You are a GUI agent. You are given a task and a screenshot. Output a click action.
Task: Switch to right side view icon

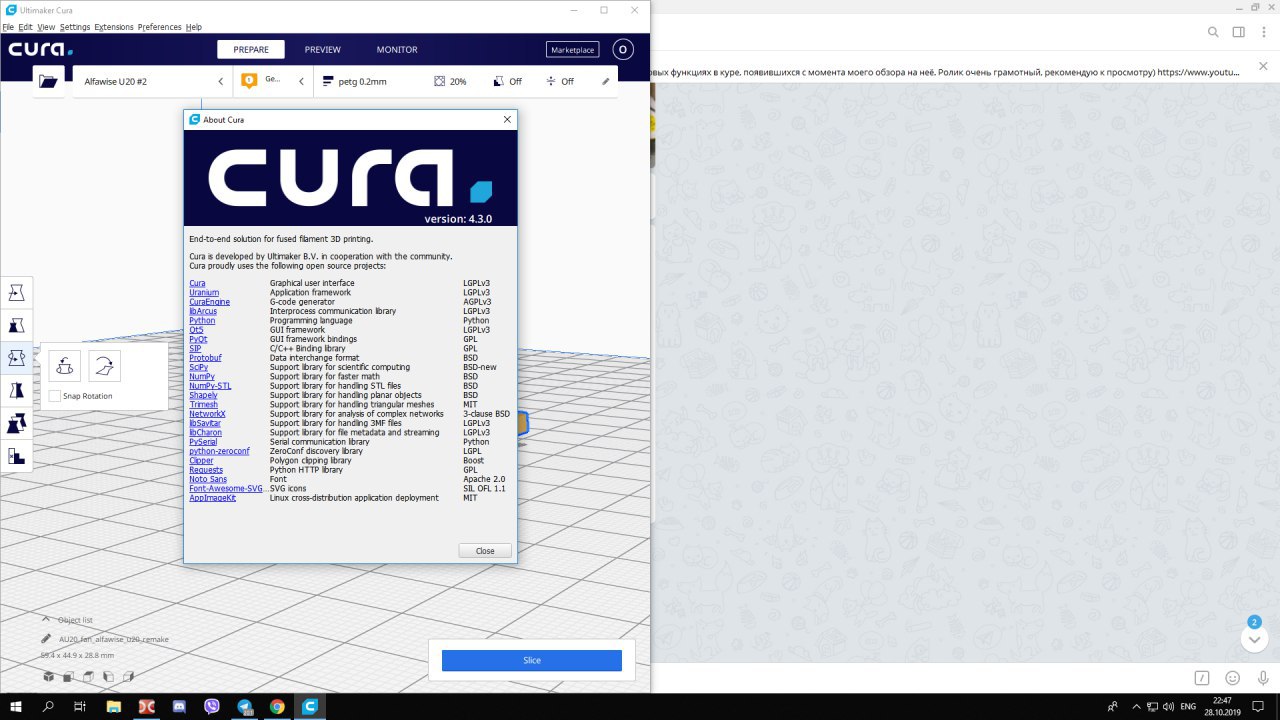128,677
